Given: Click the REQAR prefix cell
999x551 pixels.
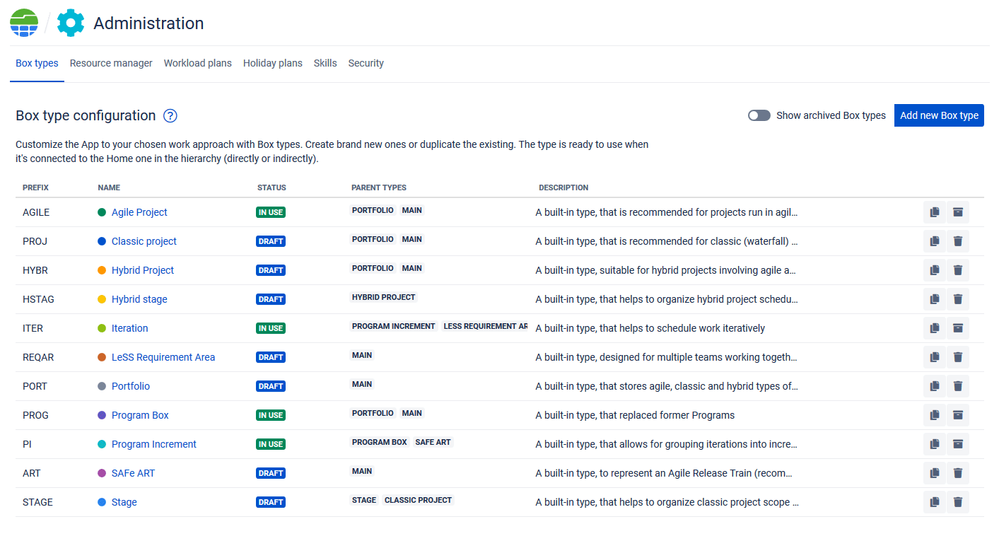Looking at the screenshot, I should (38, 357).
